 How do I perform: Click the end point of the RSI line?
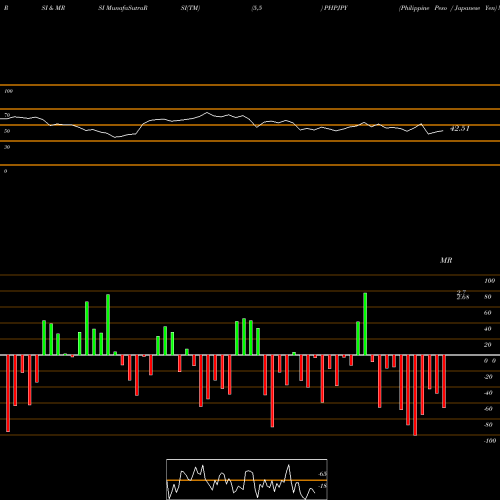[443, 131]
